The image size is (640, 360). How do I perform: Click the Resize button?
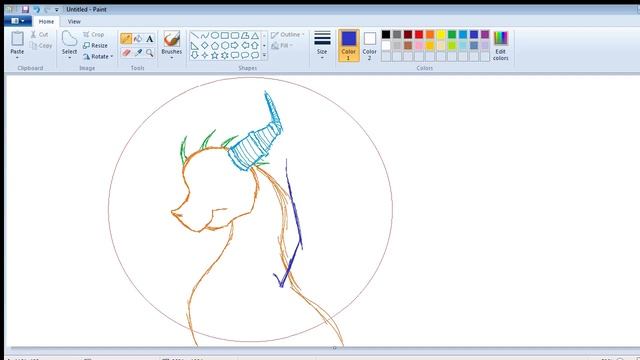(96, 46)
